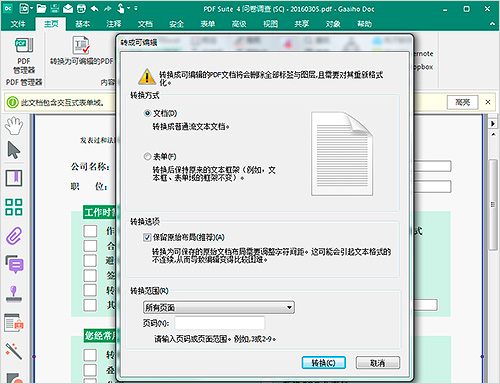Click the redo arrow icon

coord(107,8)
